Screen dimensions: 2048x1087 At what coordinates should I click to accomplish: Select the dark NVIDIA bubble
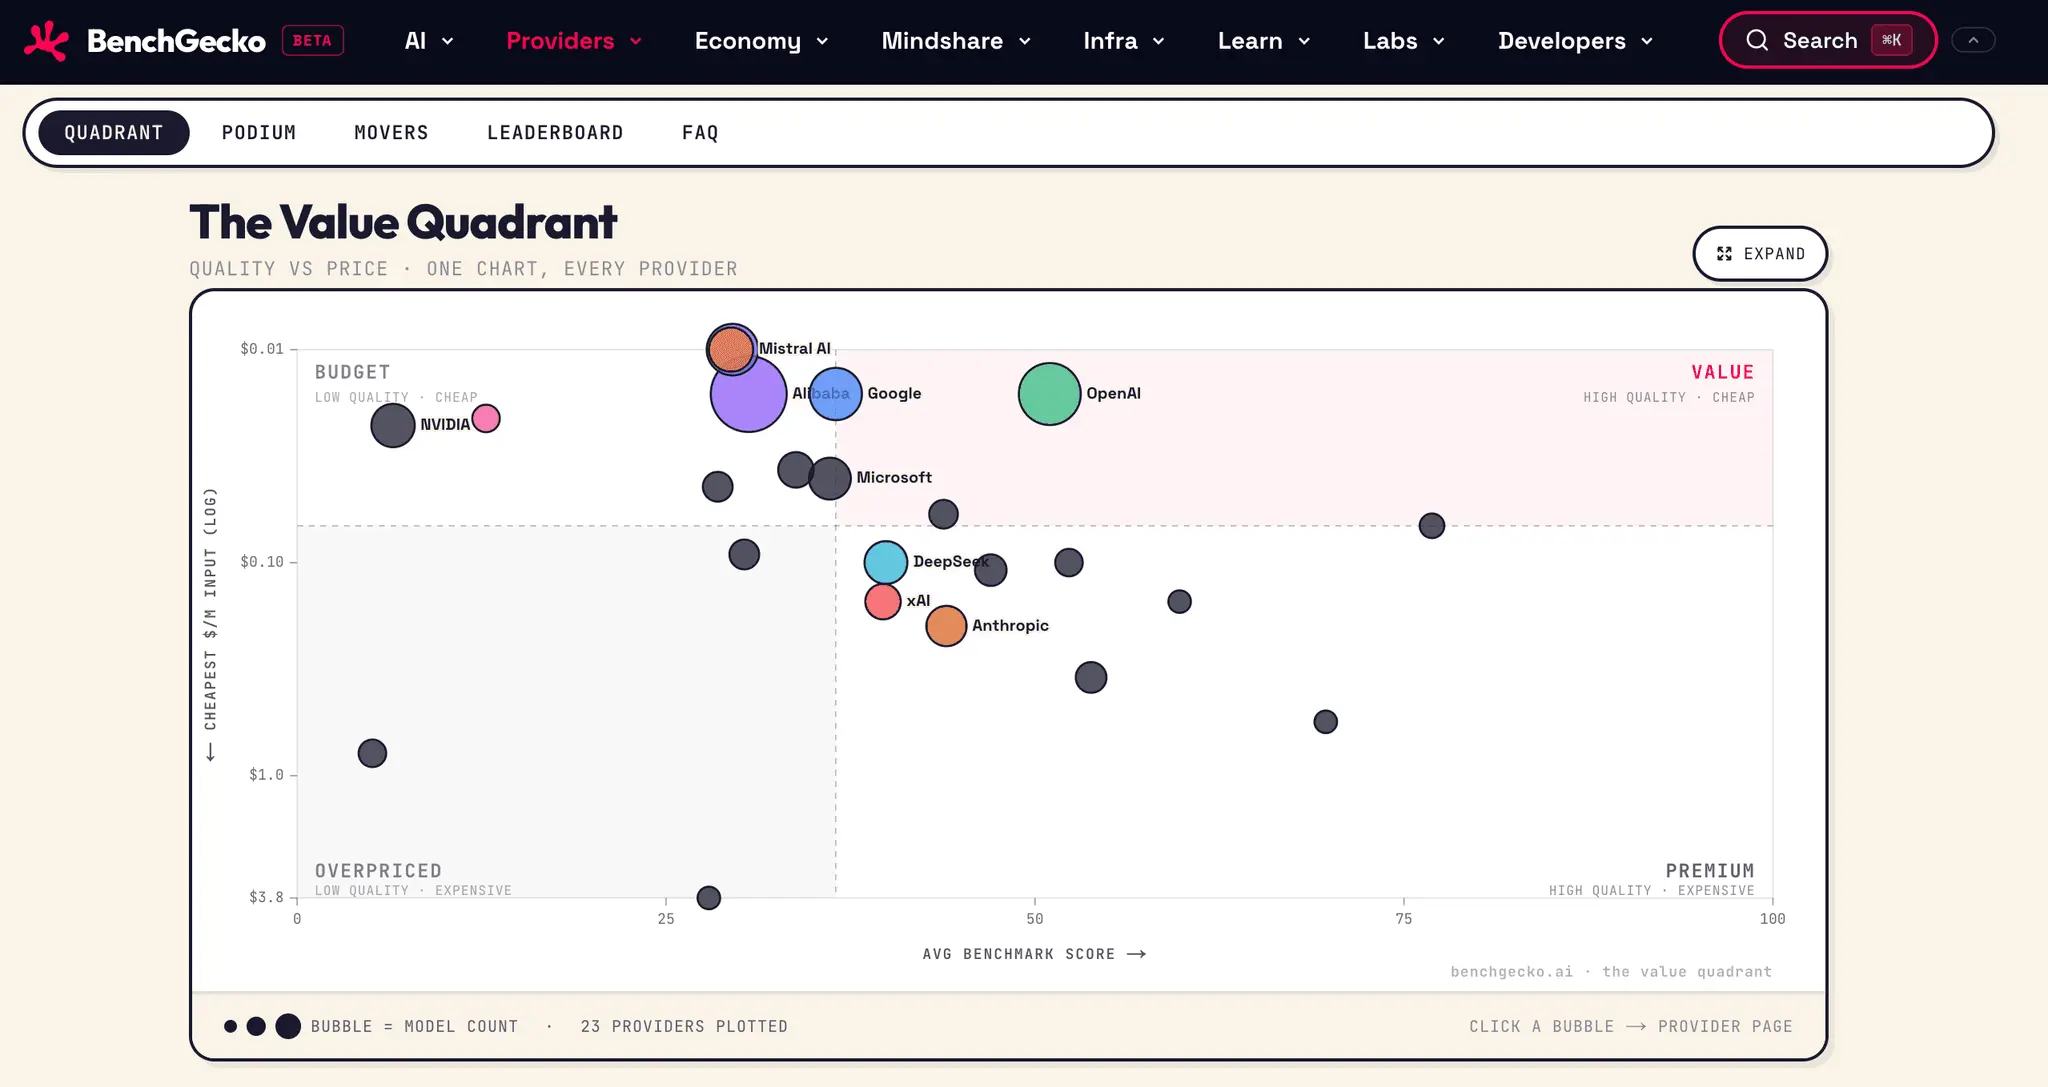click(393, 425)
